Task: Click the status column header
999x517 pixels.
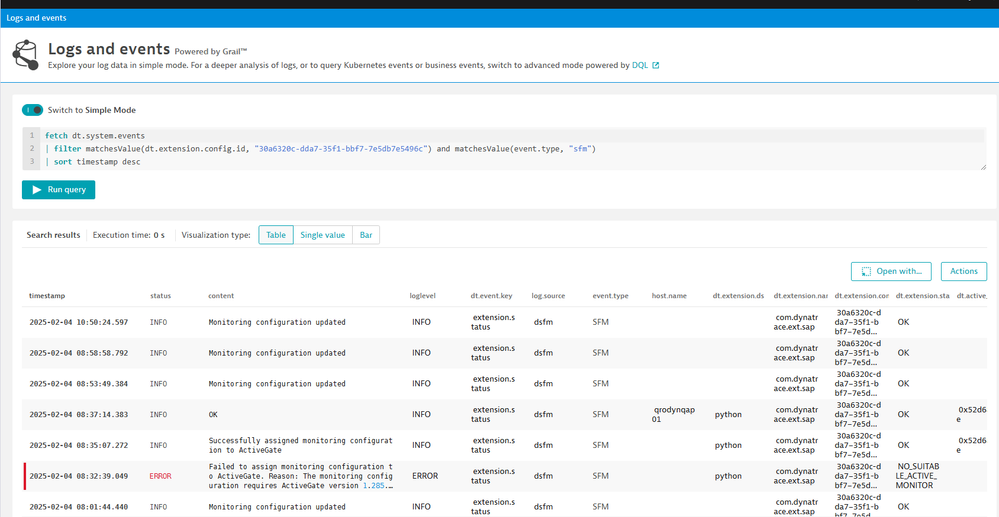Action: coord(160,296)
